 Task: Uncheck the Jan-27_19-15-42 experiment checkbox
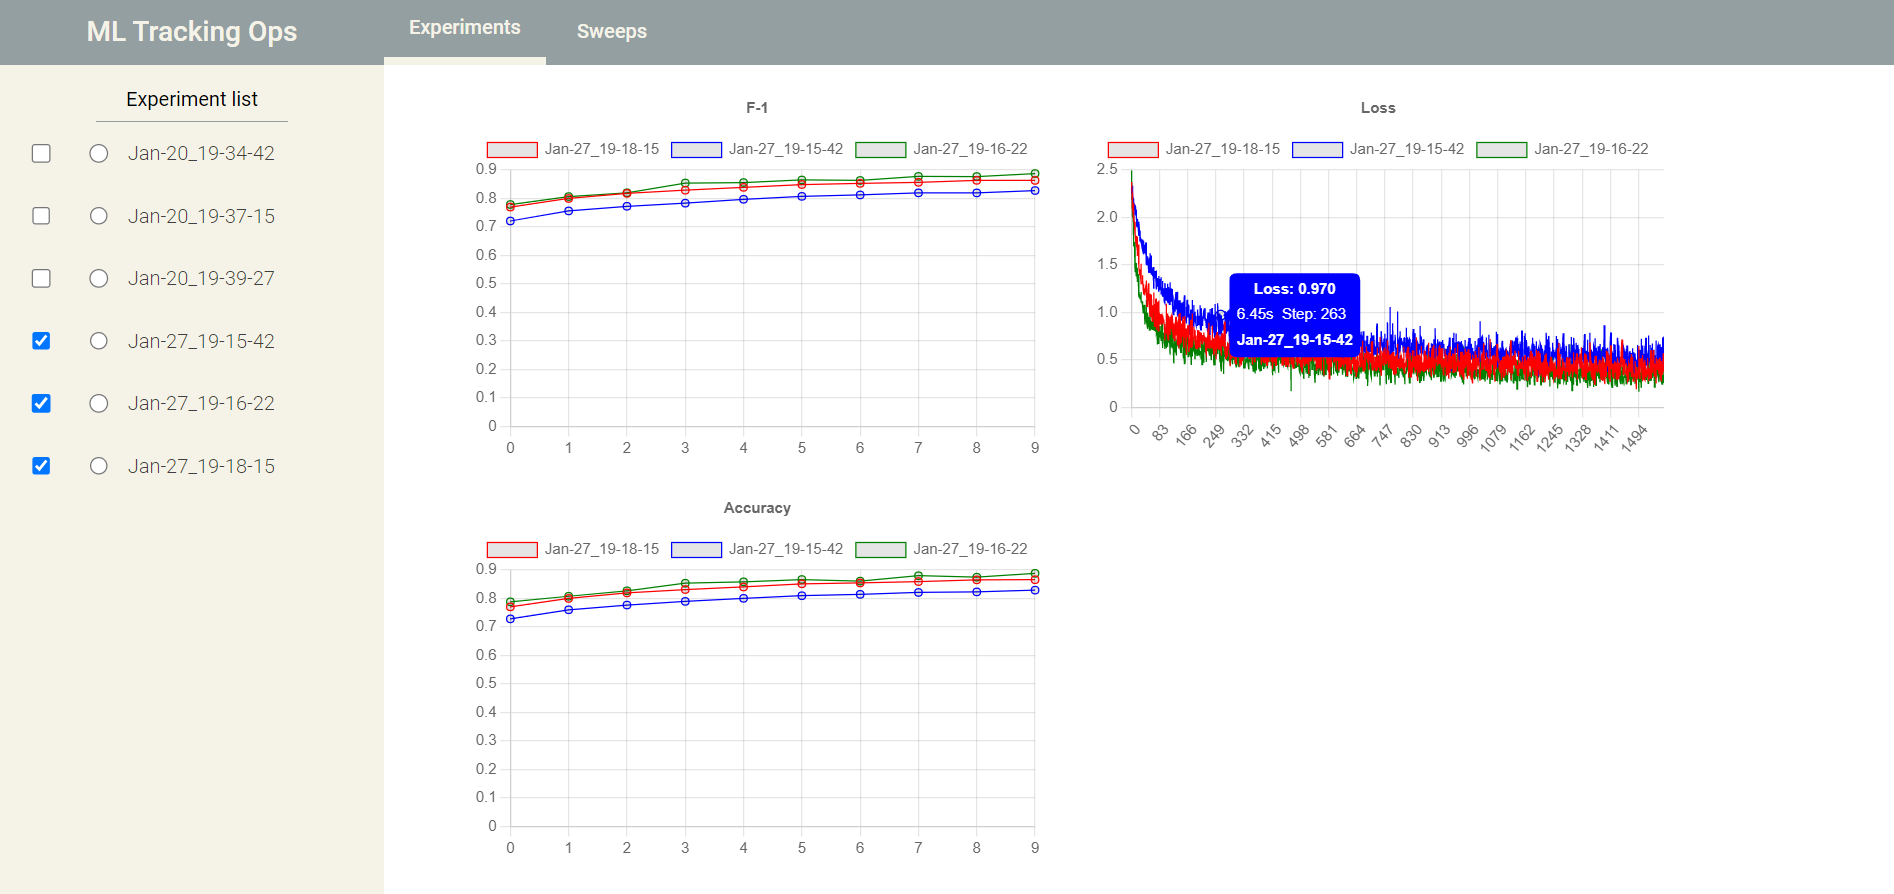point(41,341)
